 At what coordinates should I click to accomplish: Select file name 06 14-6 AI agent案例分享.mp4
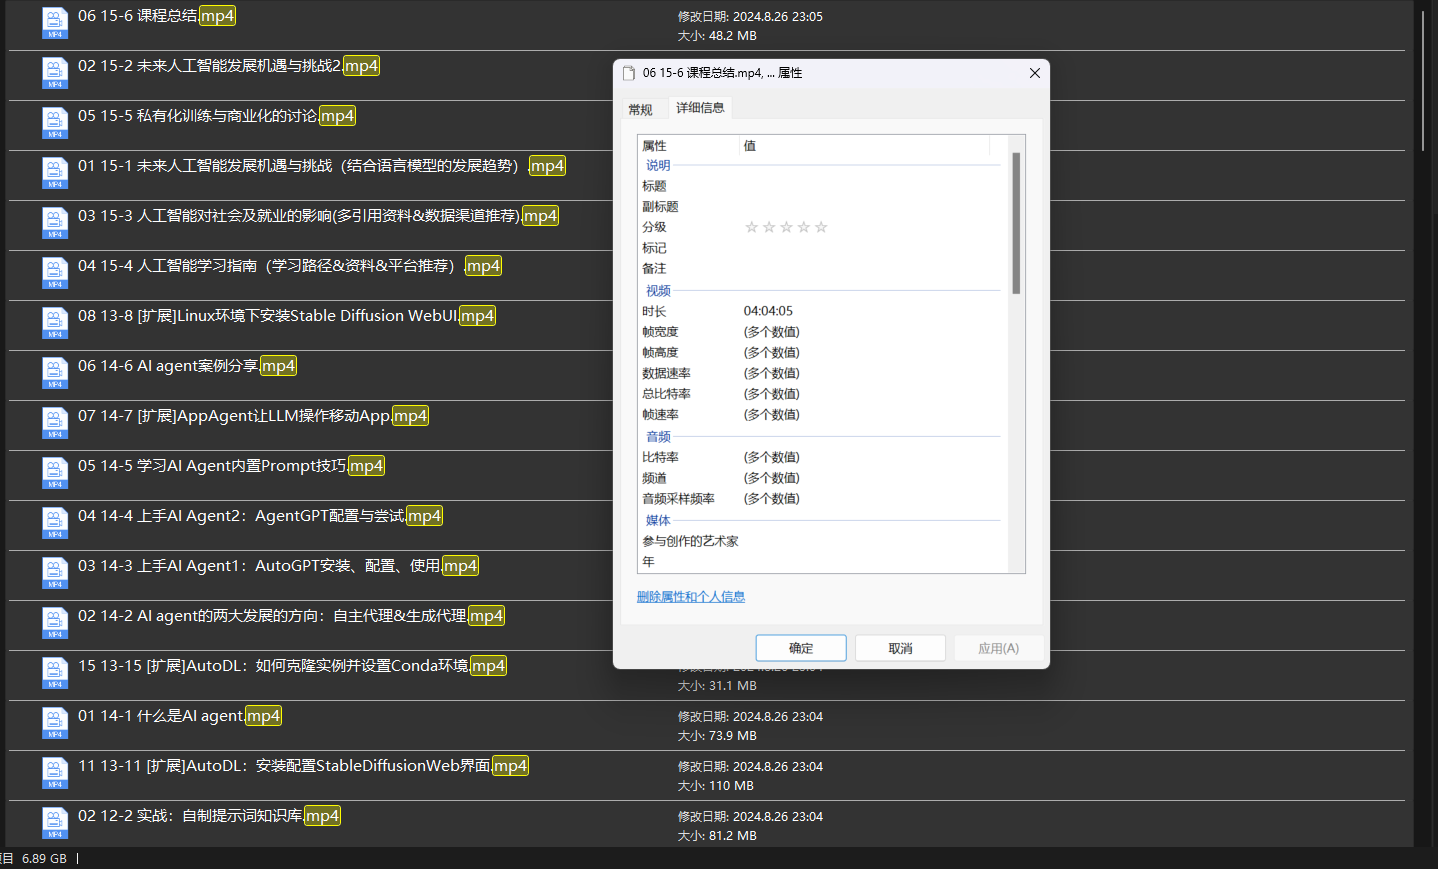click(x=187, y=366)
